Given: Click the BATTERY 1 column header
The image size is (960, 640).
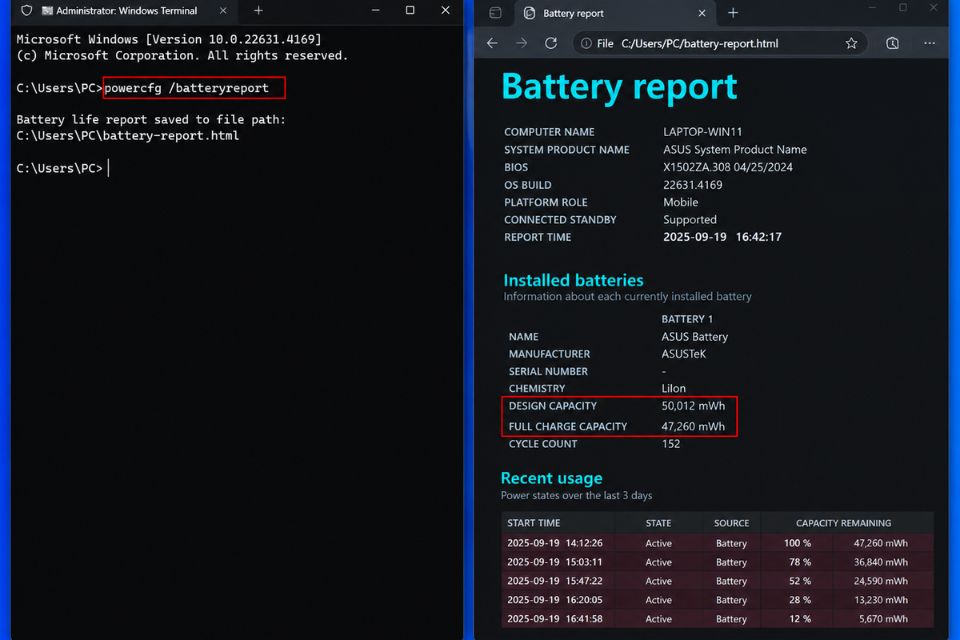Looking at the screenshot, I should [687, 319].
